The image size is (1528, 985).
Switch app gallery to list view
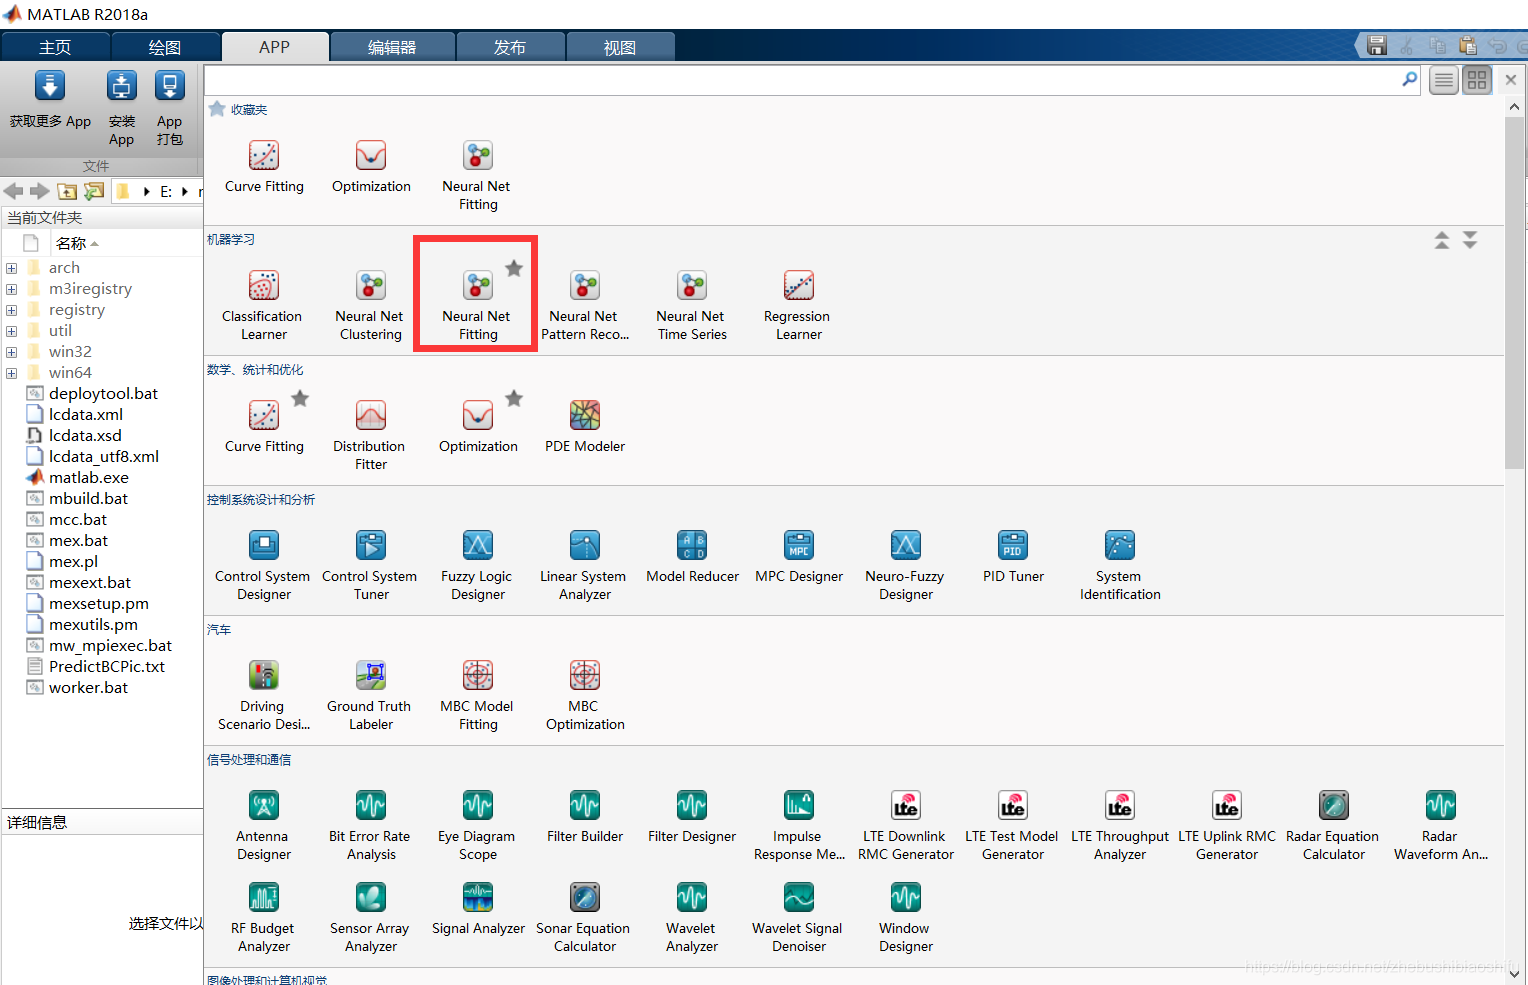tap(1443, 80)
